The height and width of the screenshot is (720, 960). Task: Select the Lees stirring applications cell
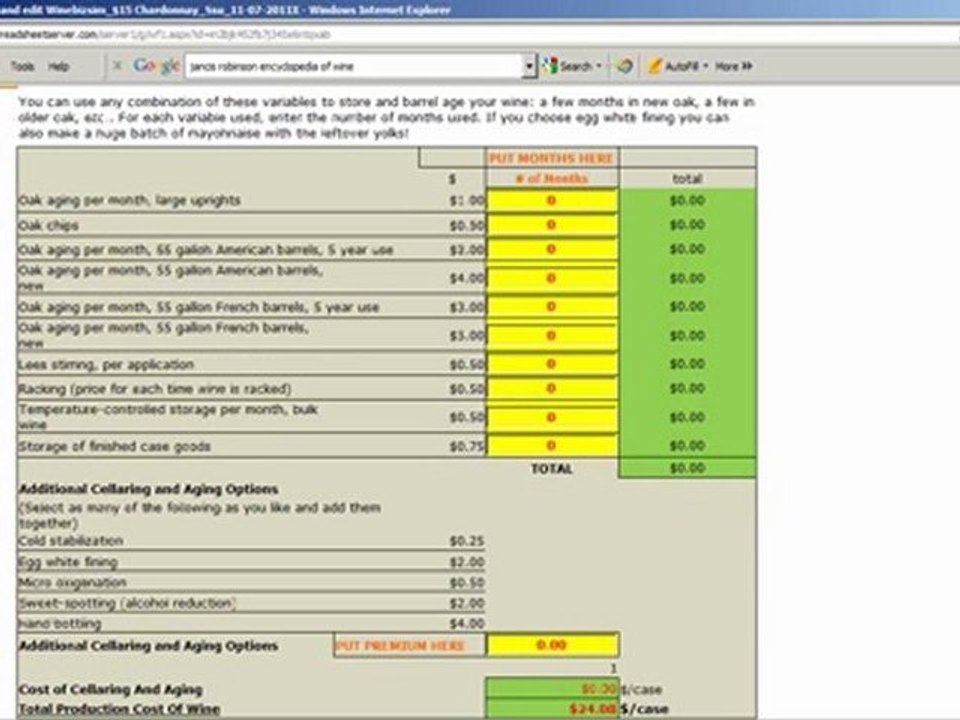pyautogui.click(x=552, y=364)
